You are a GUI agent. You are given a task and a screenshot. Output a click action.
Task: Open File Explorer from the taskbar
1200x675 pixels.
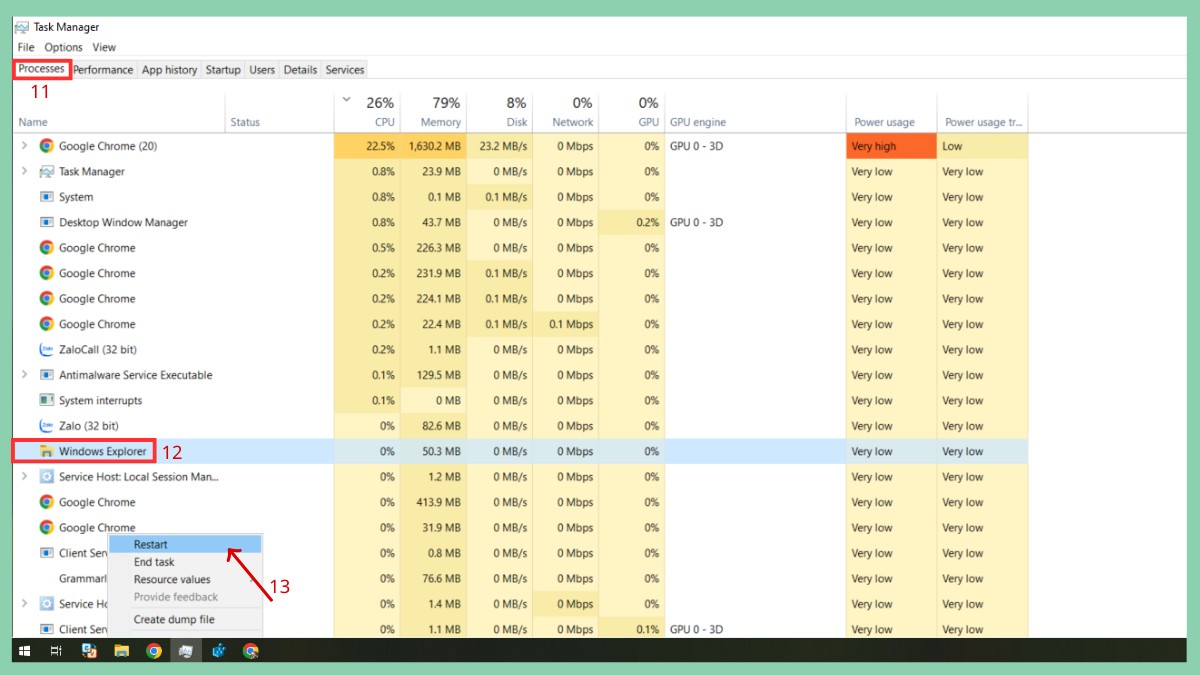click(x=122, y=650)
